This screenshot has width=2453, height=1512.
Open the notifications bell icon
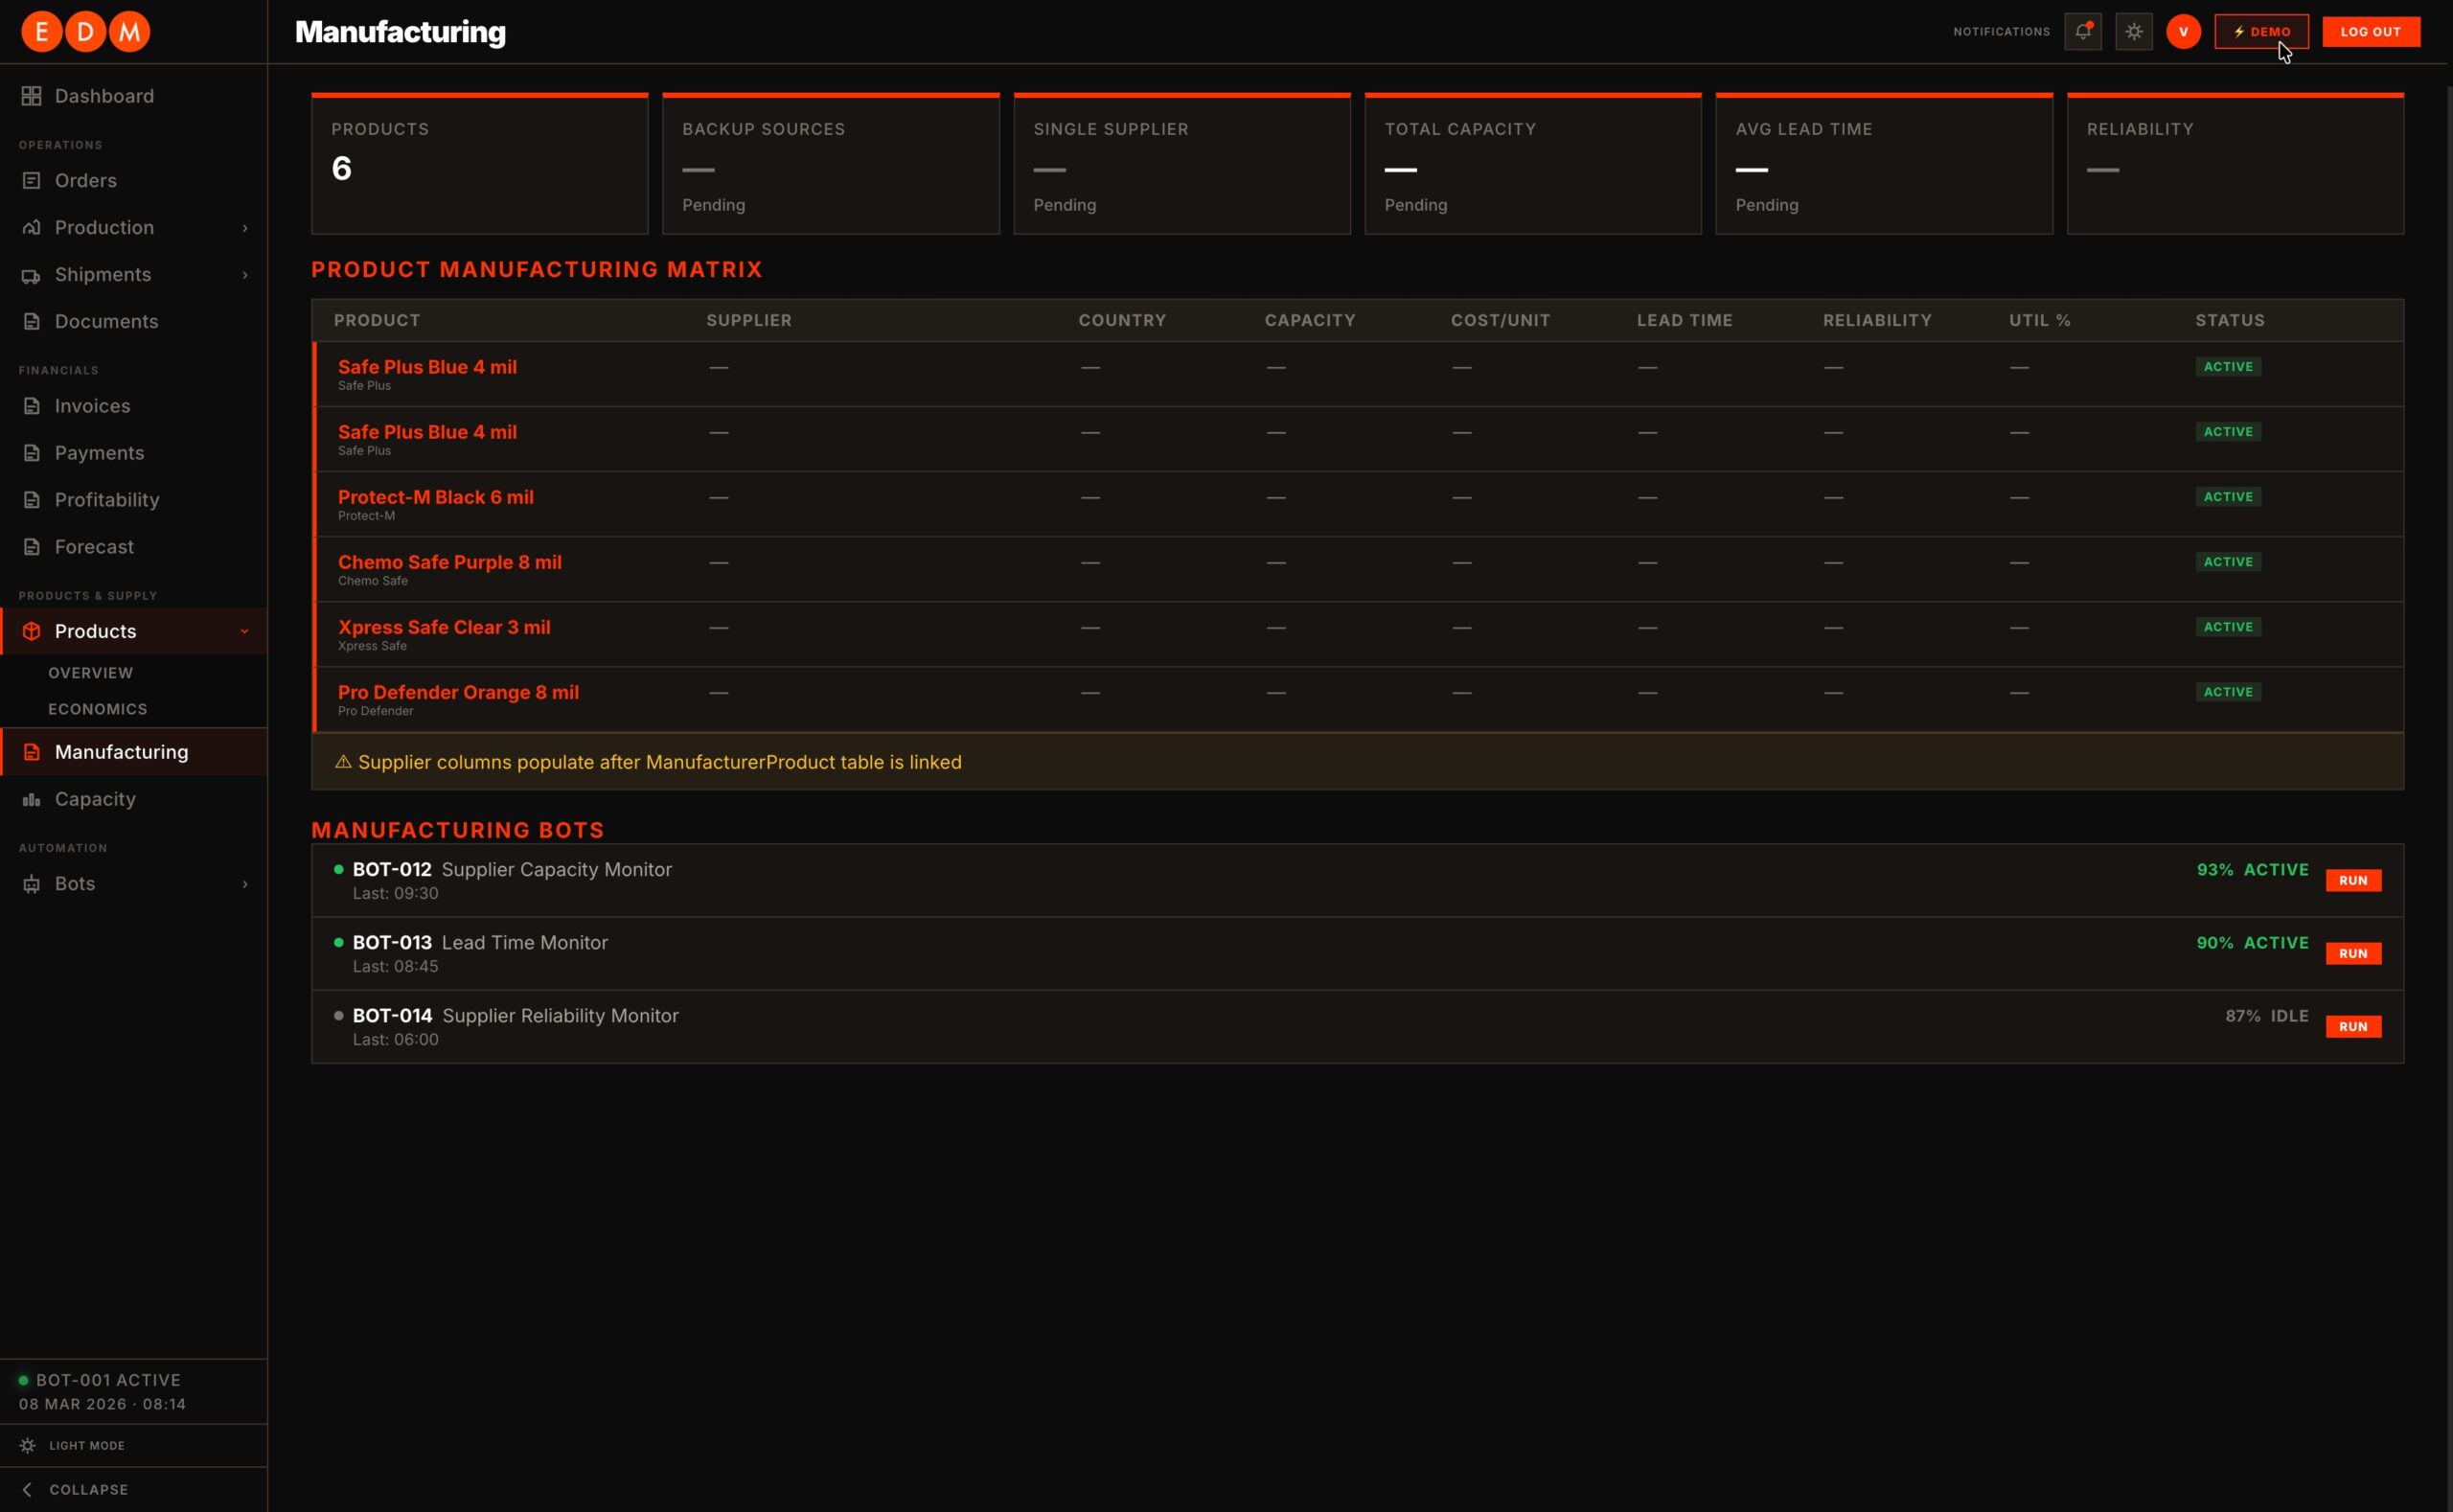coord(2083,32)
